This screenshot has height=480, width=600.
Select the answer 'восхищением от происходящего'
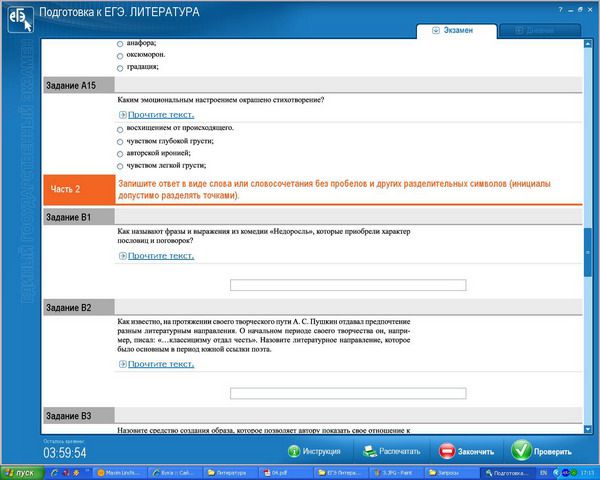coord(120,128)
